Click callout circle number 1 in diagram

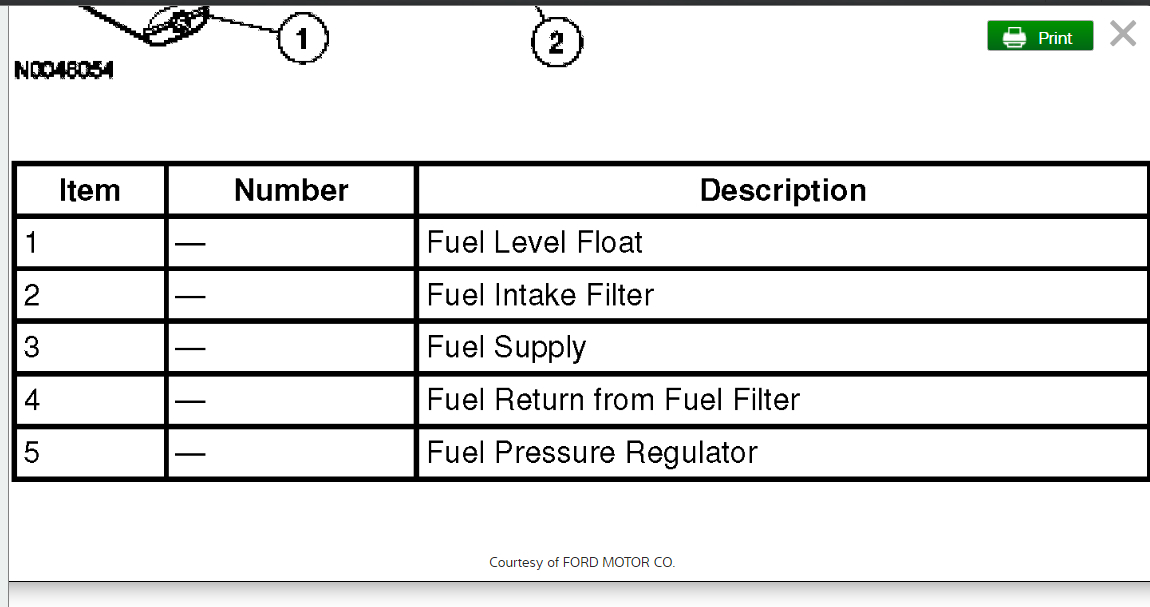click(302, 39)
